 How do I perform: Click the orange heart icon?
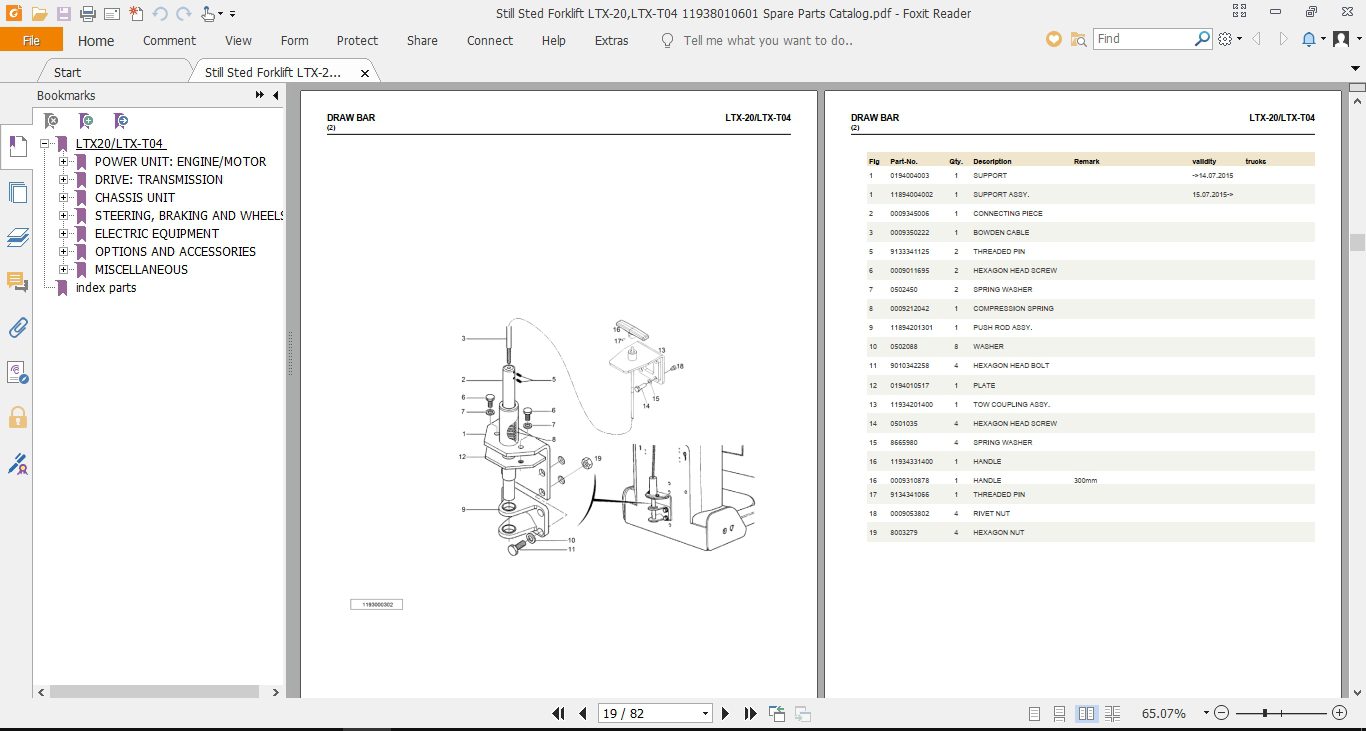tap(1053, 39)
